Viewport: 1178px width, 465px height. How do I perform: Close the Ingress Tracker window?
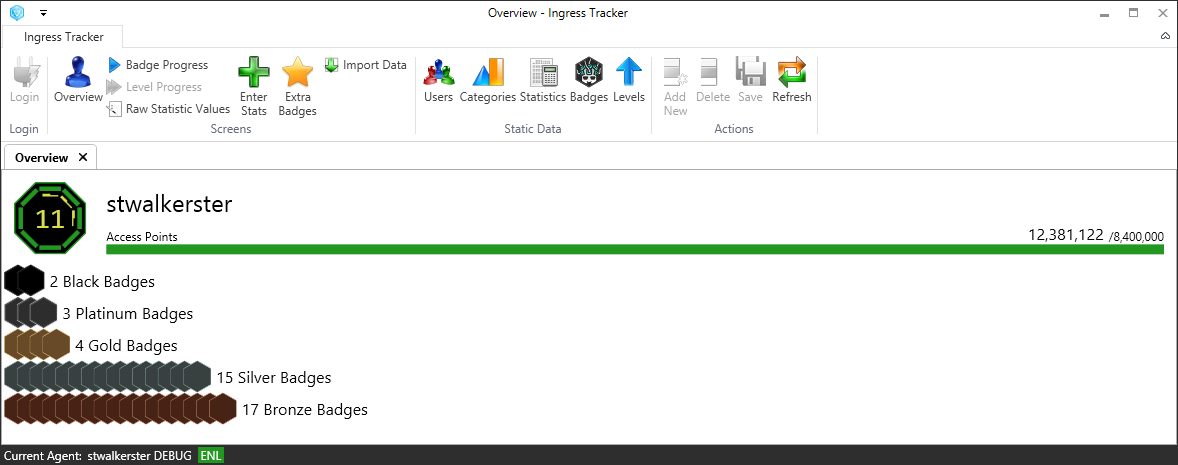(x=1165, y=13)
